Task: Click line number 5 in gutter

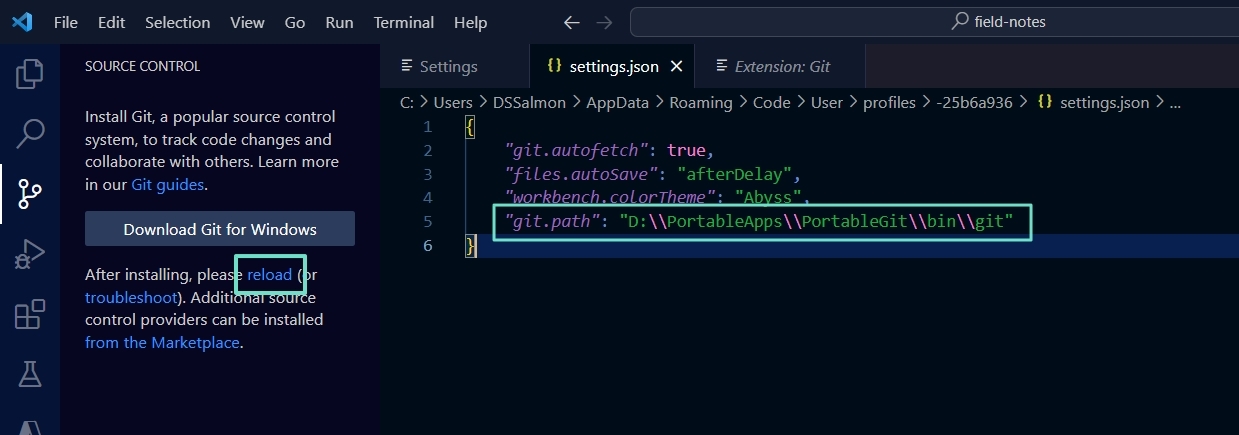Action: tap(428, 221)
